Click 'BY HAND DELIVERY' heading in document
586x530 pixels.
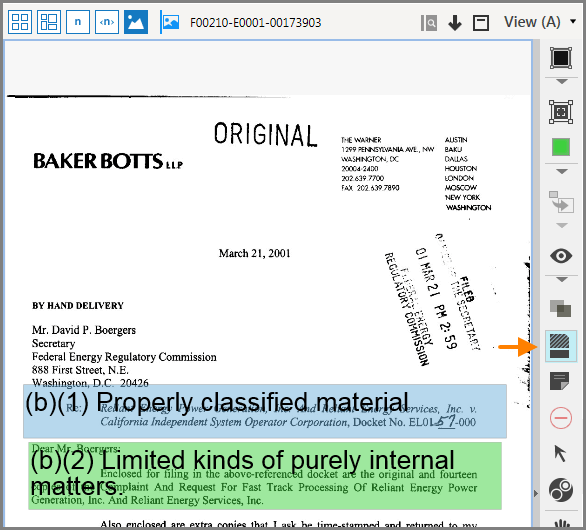[x=78, y=306]
